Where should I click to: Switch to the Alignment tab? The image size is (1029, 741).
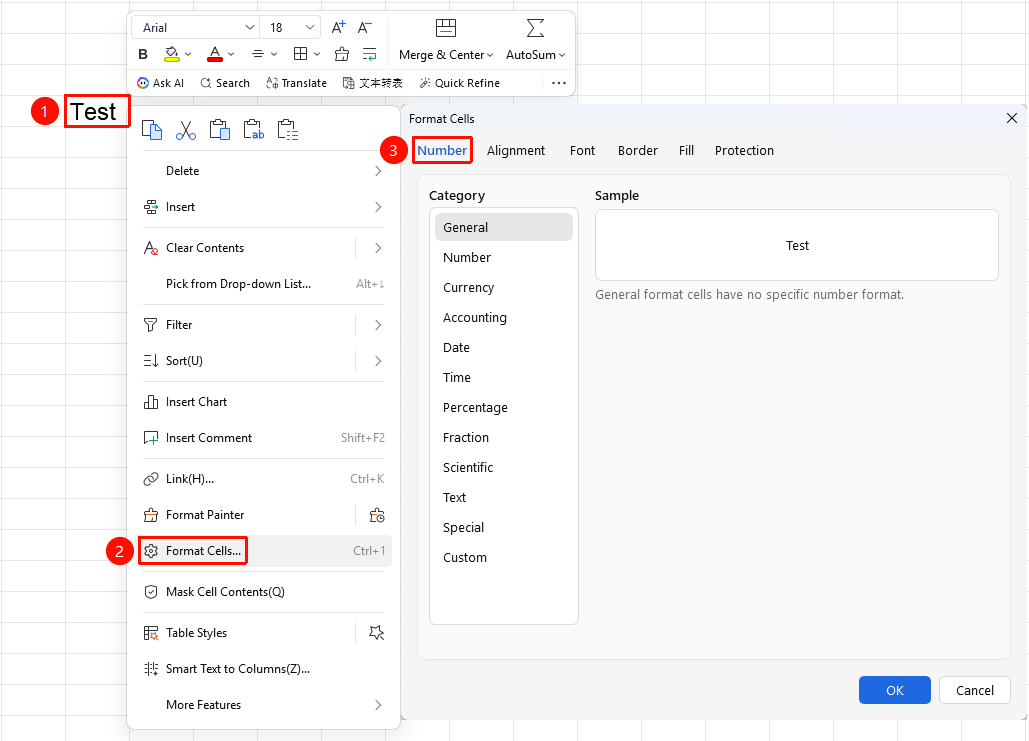(516, 150)
